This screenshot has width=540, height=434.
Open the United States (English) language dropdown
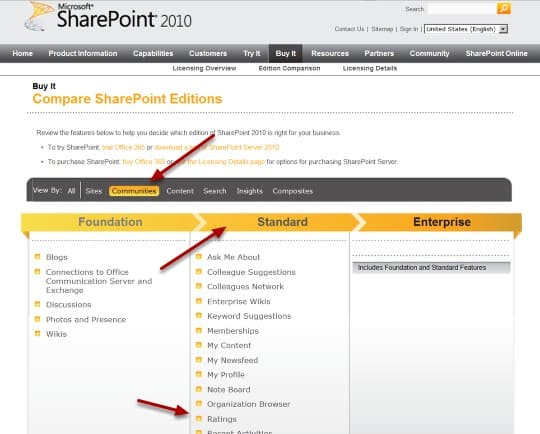[x=466, y=29]
